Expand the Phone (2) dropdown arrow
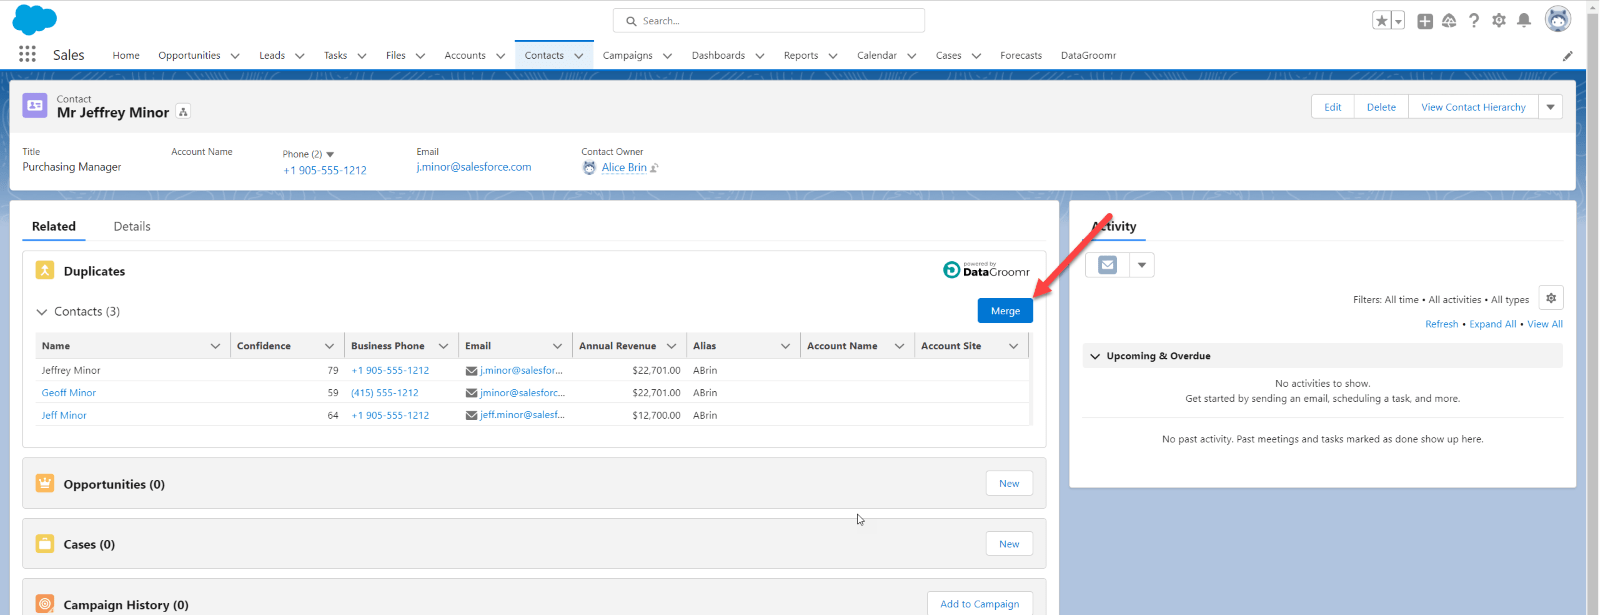The image size is (1600, 615). pyautogui.click(x=330, y=154)
